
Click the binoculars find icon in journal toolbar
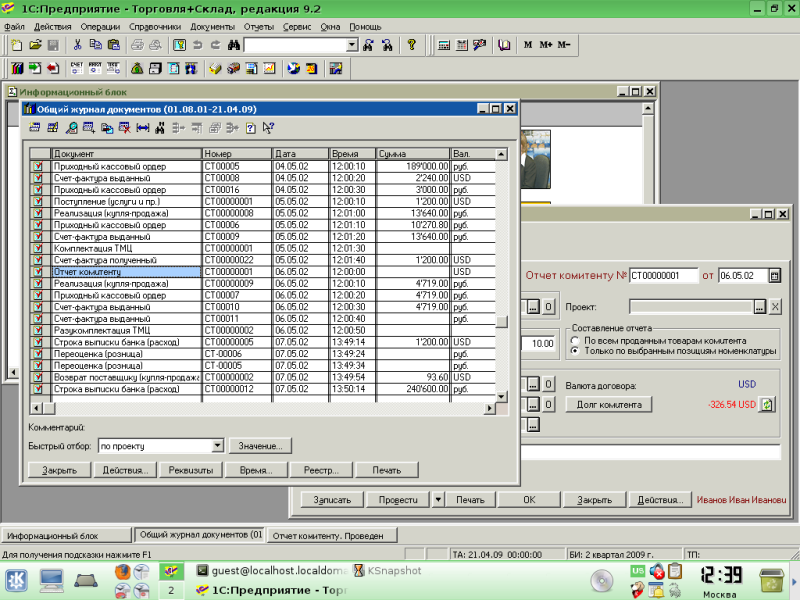(x=160, y=128)
